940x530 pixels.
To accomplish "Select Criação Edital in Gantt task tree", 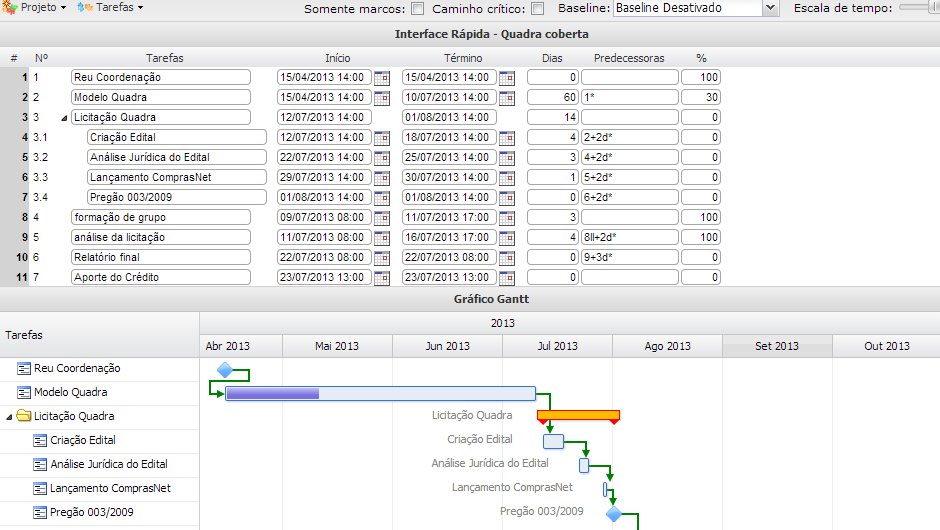I will tap(83, 441).
